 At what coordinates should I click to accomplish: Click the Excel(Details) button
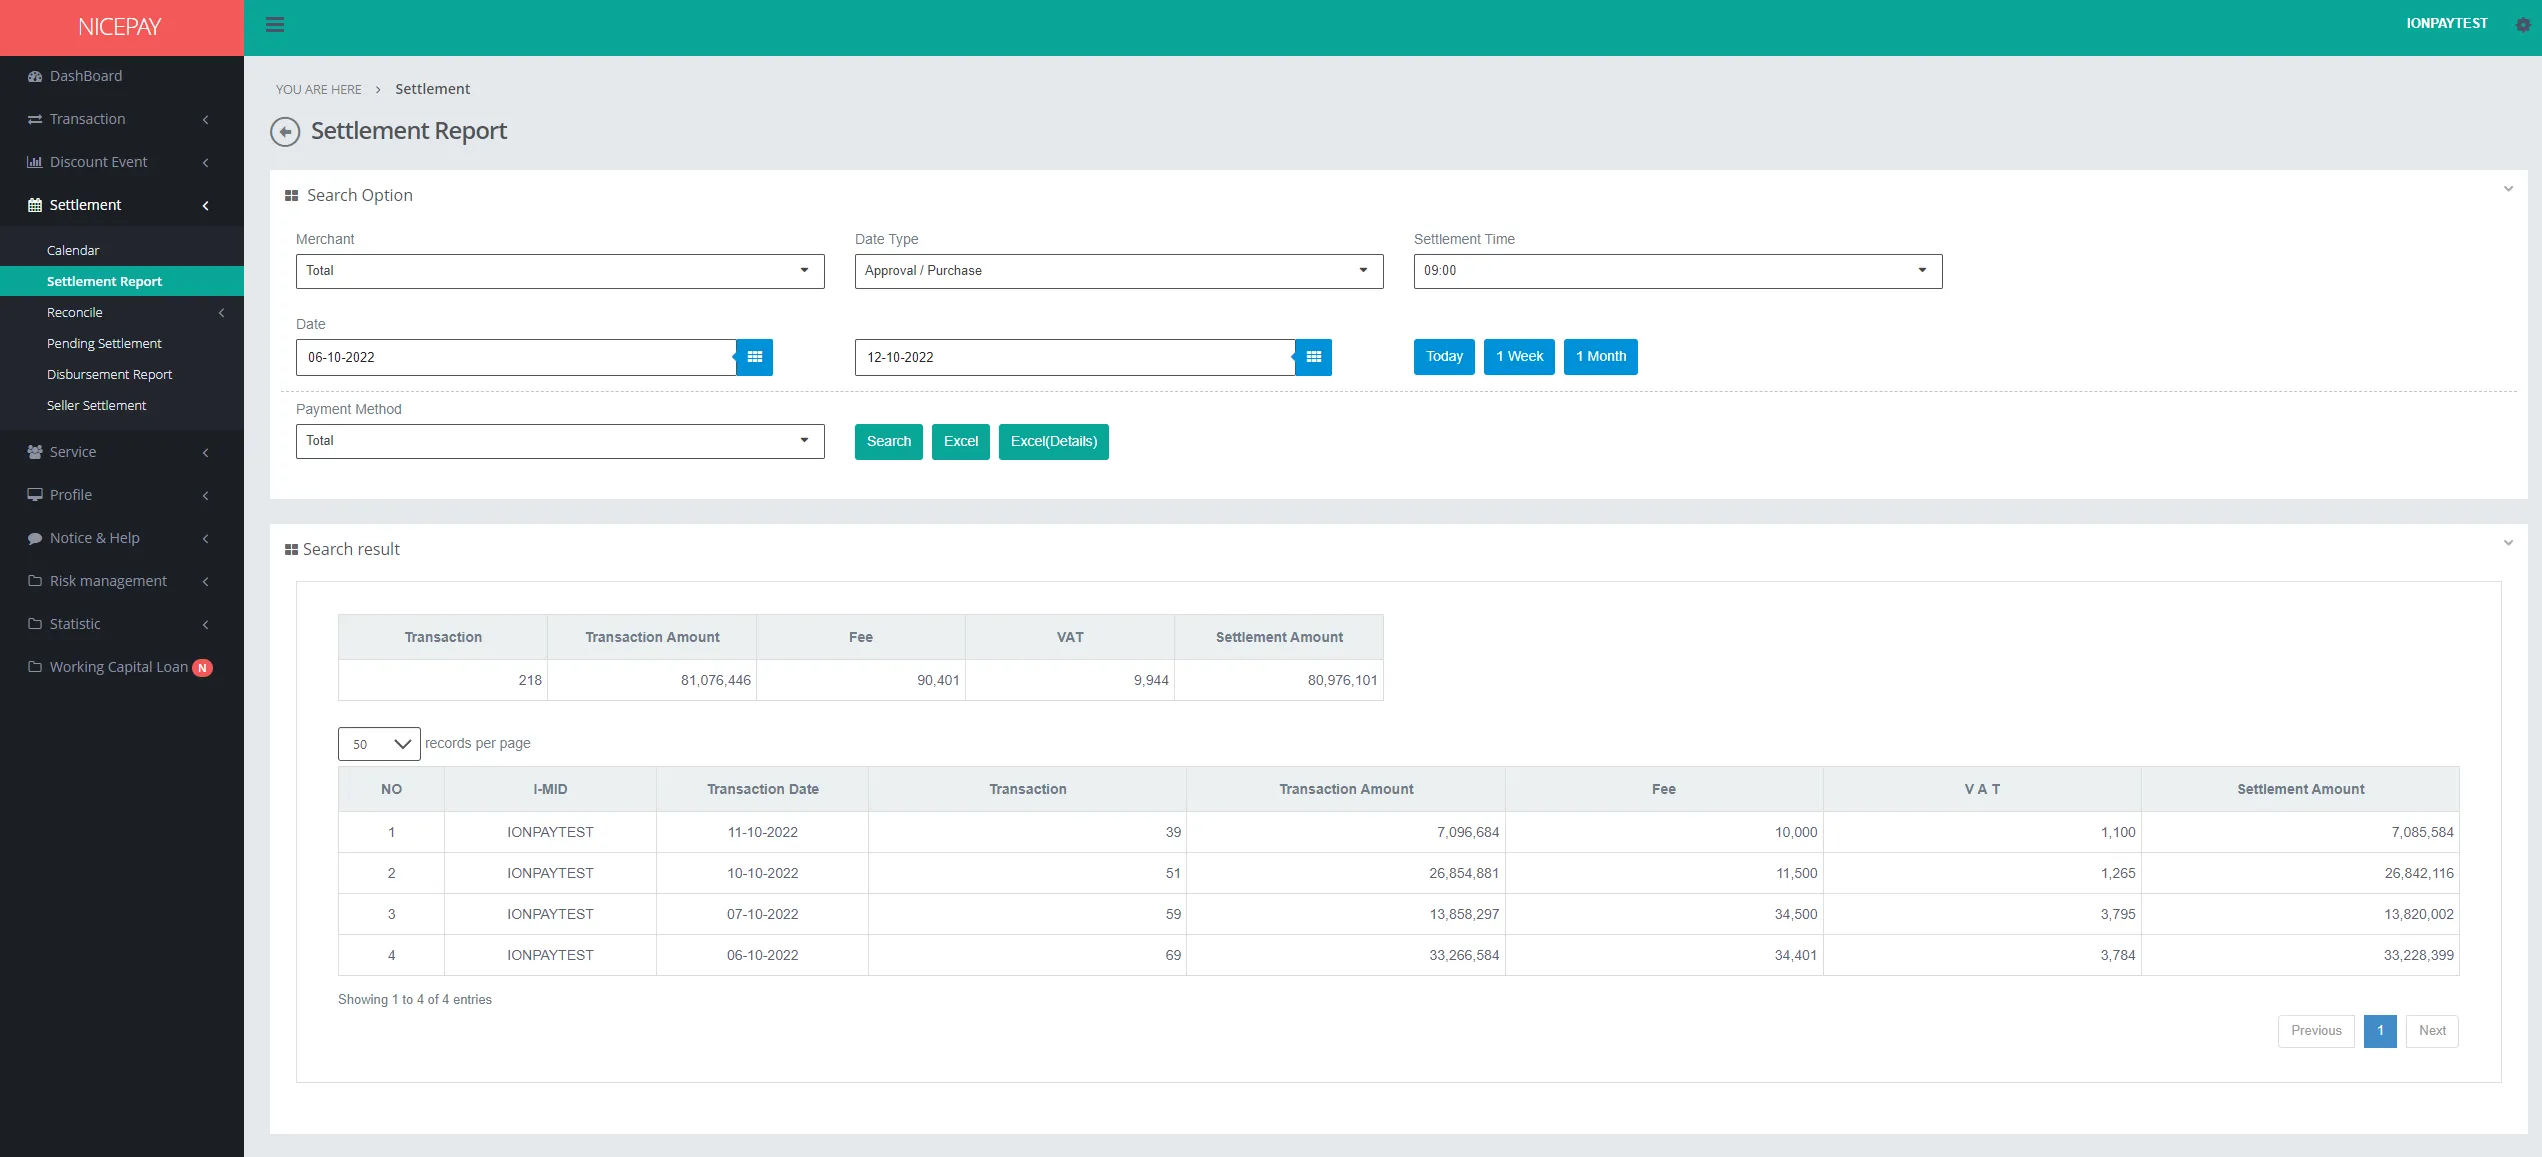[x=1054, y=442]
